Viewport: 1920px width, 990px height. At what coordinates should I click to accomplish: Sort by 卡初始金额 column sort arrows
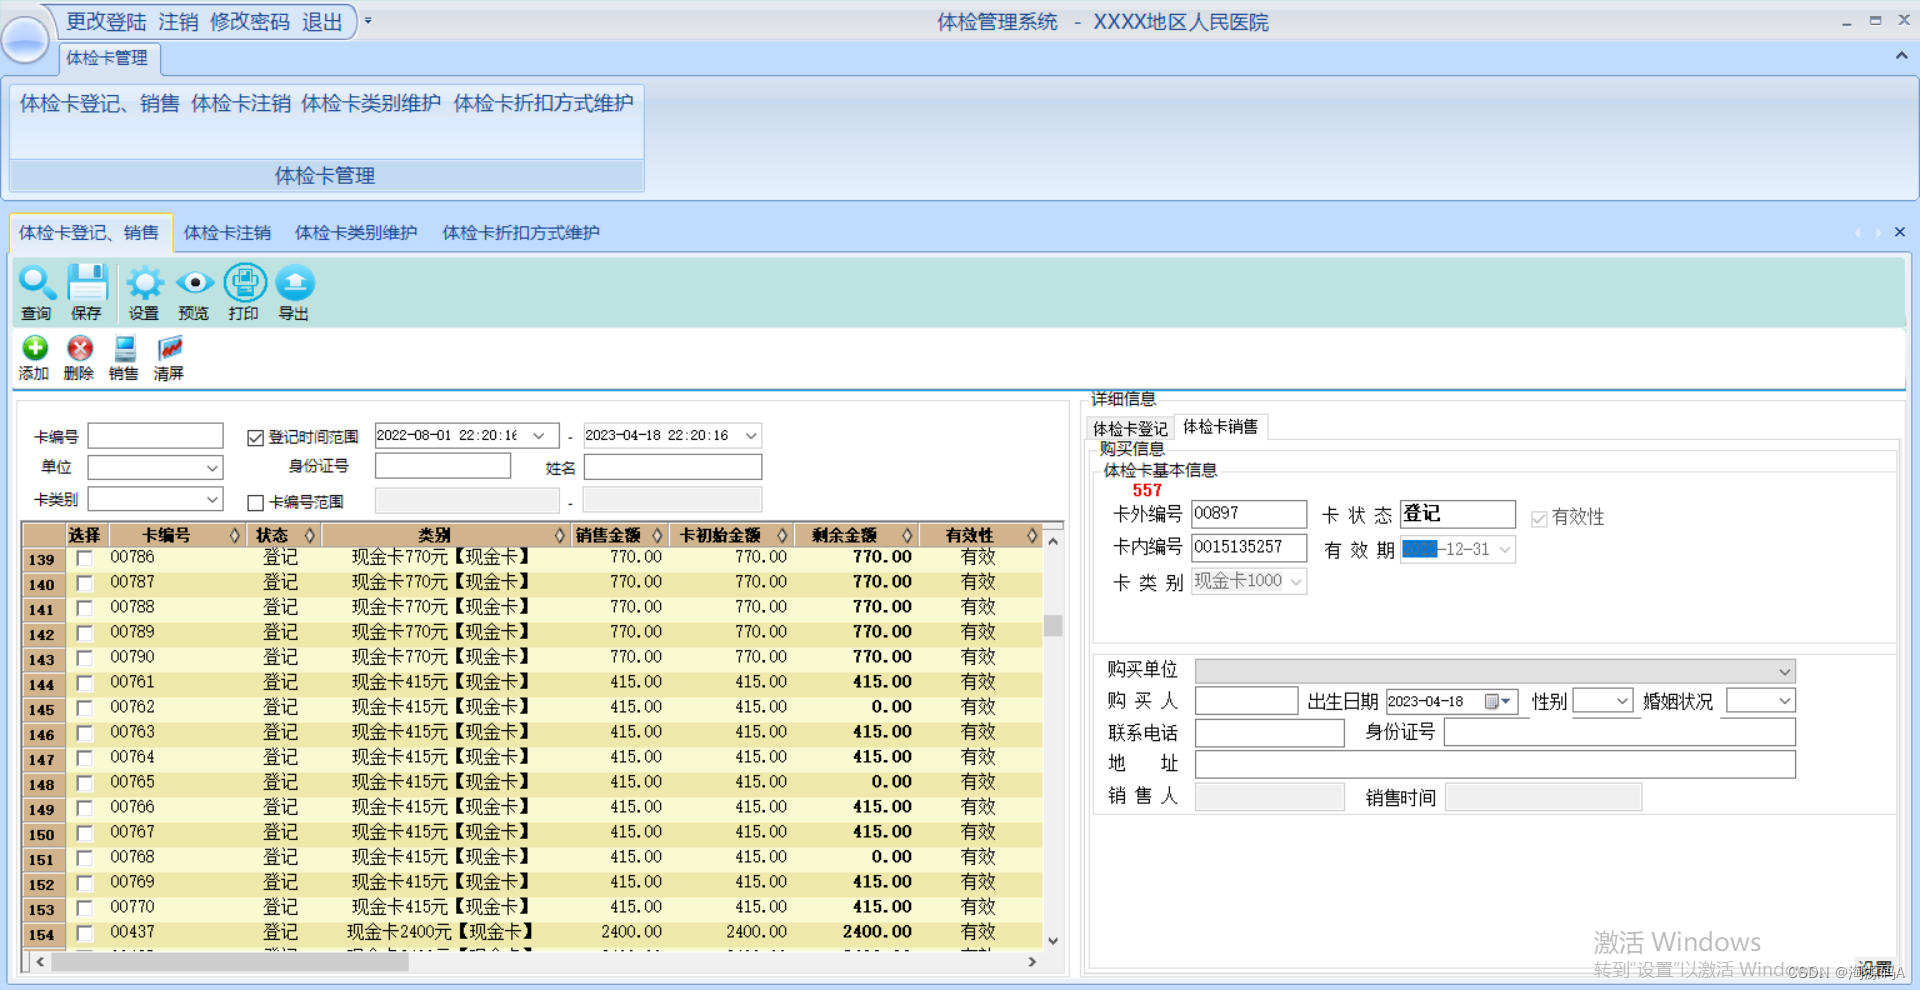782,535
